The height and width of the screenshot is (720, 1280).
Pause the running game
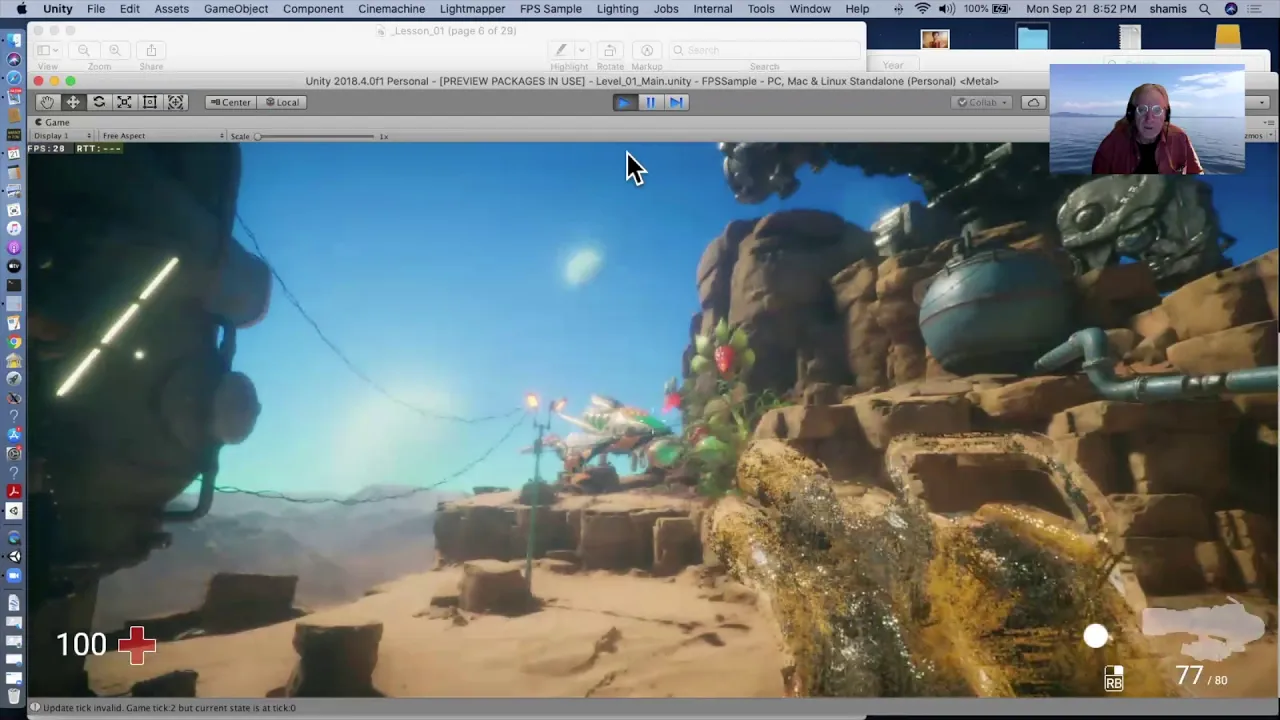(x=650, y=102)
